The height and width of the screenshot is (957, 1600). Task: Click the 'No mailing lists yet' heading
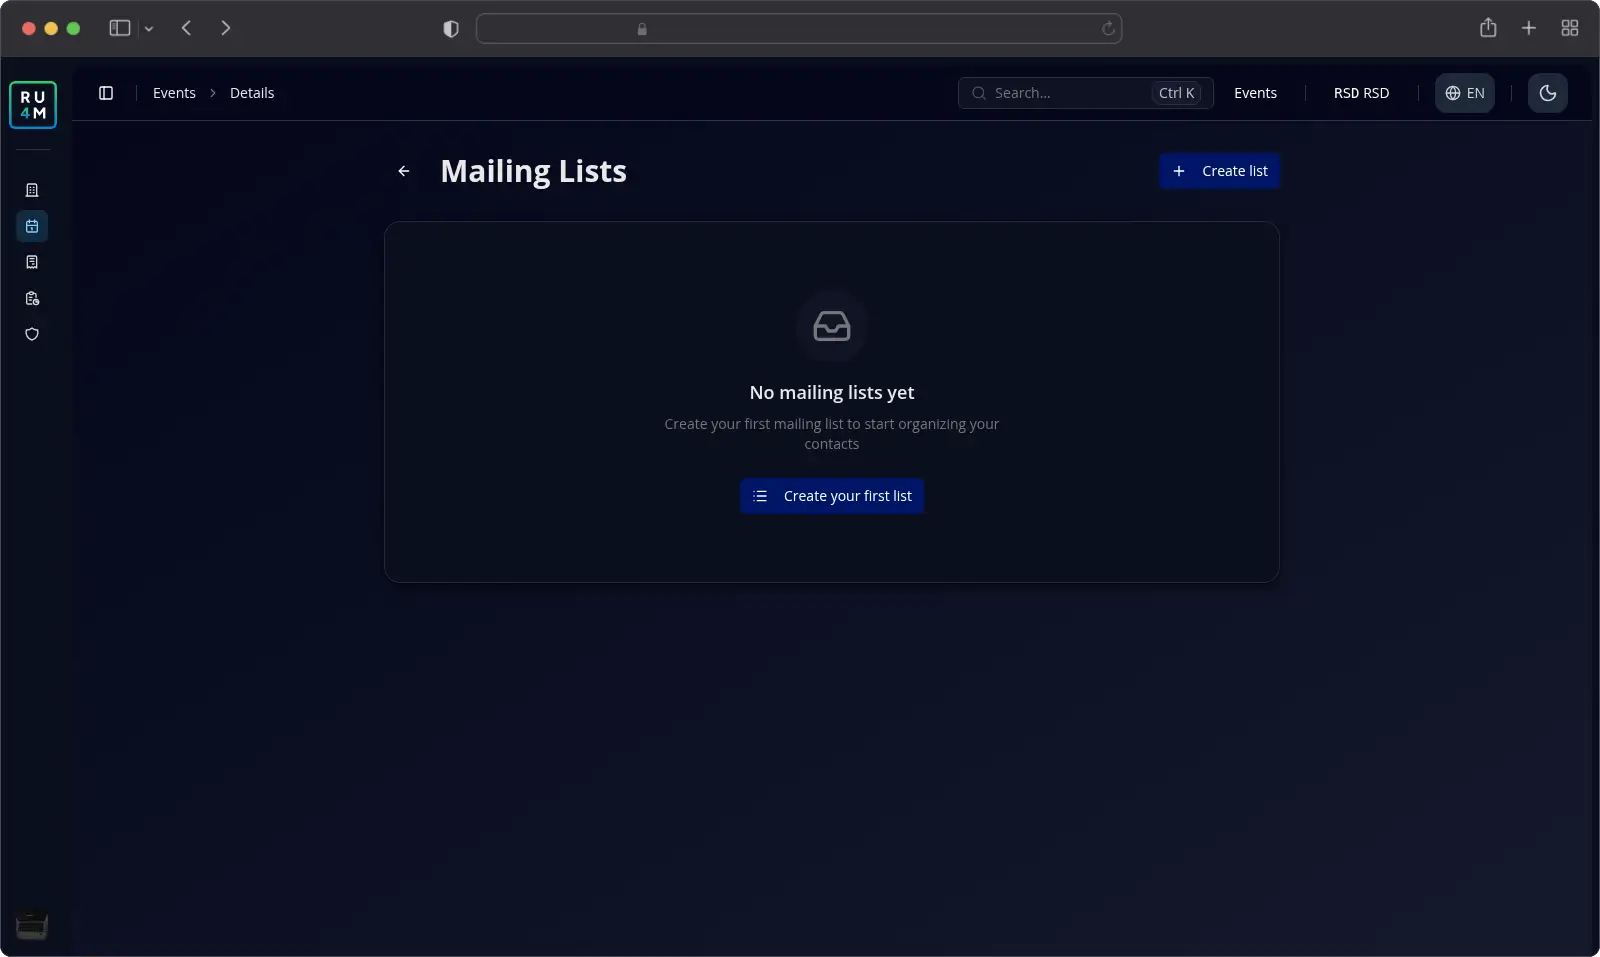[832, 393]
